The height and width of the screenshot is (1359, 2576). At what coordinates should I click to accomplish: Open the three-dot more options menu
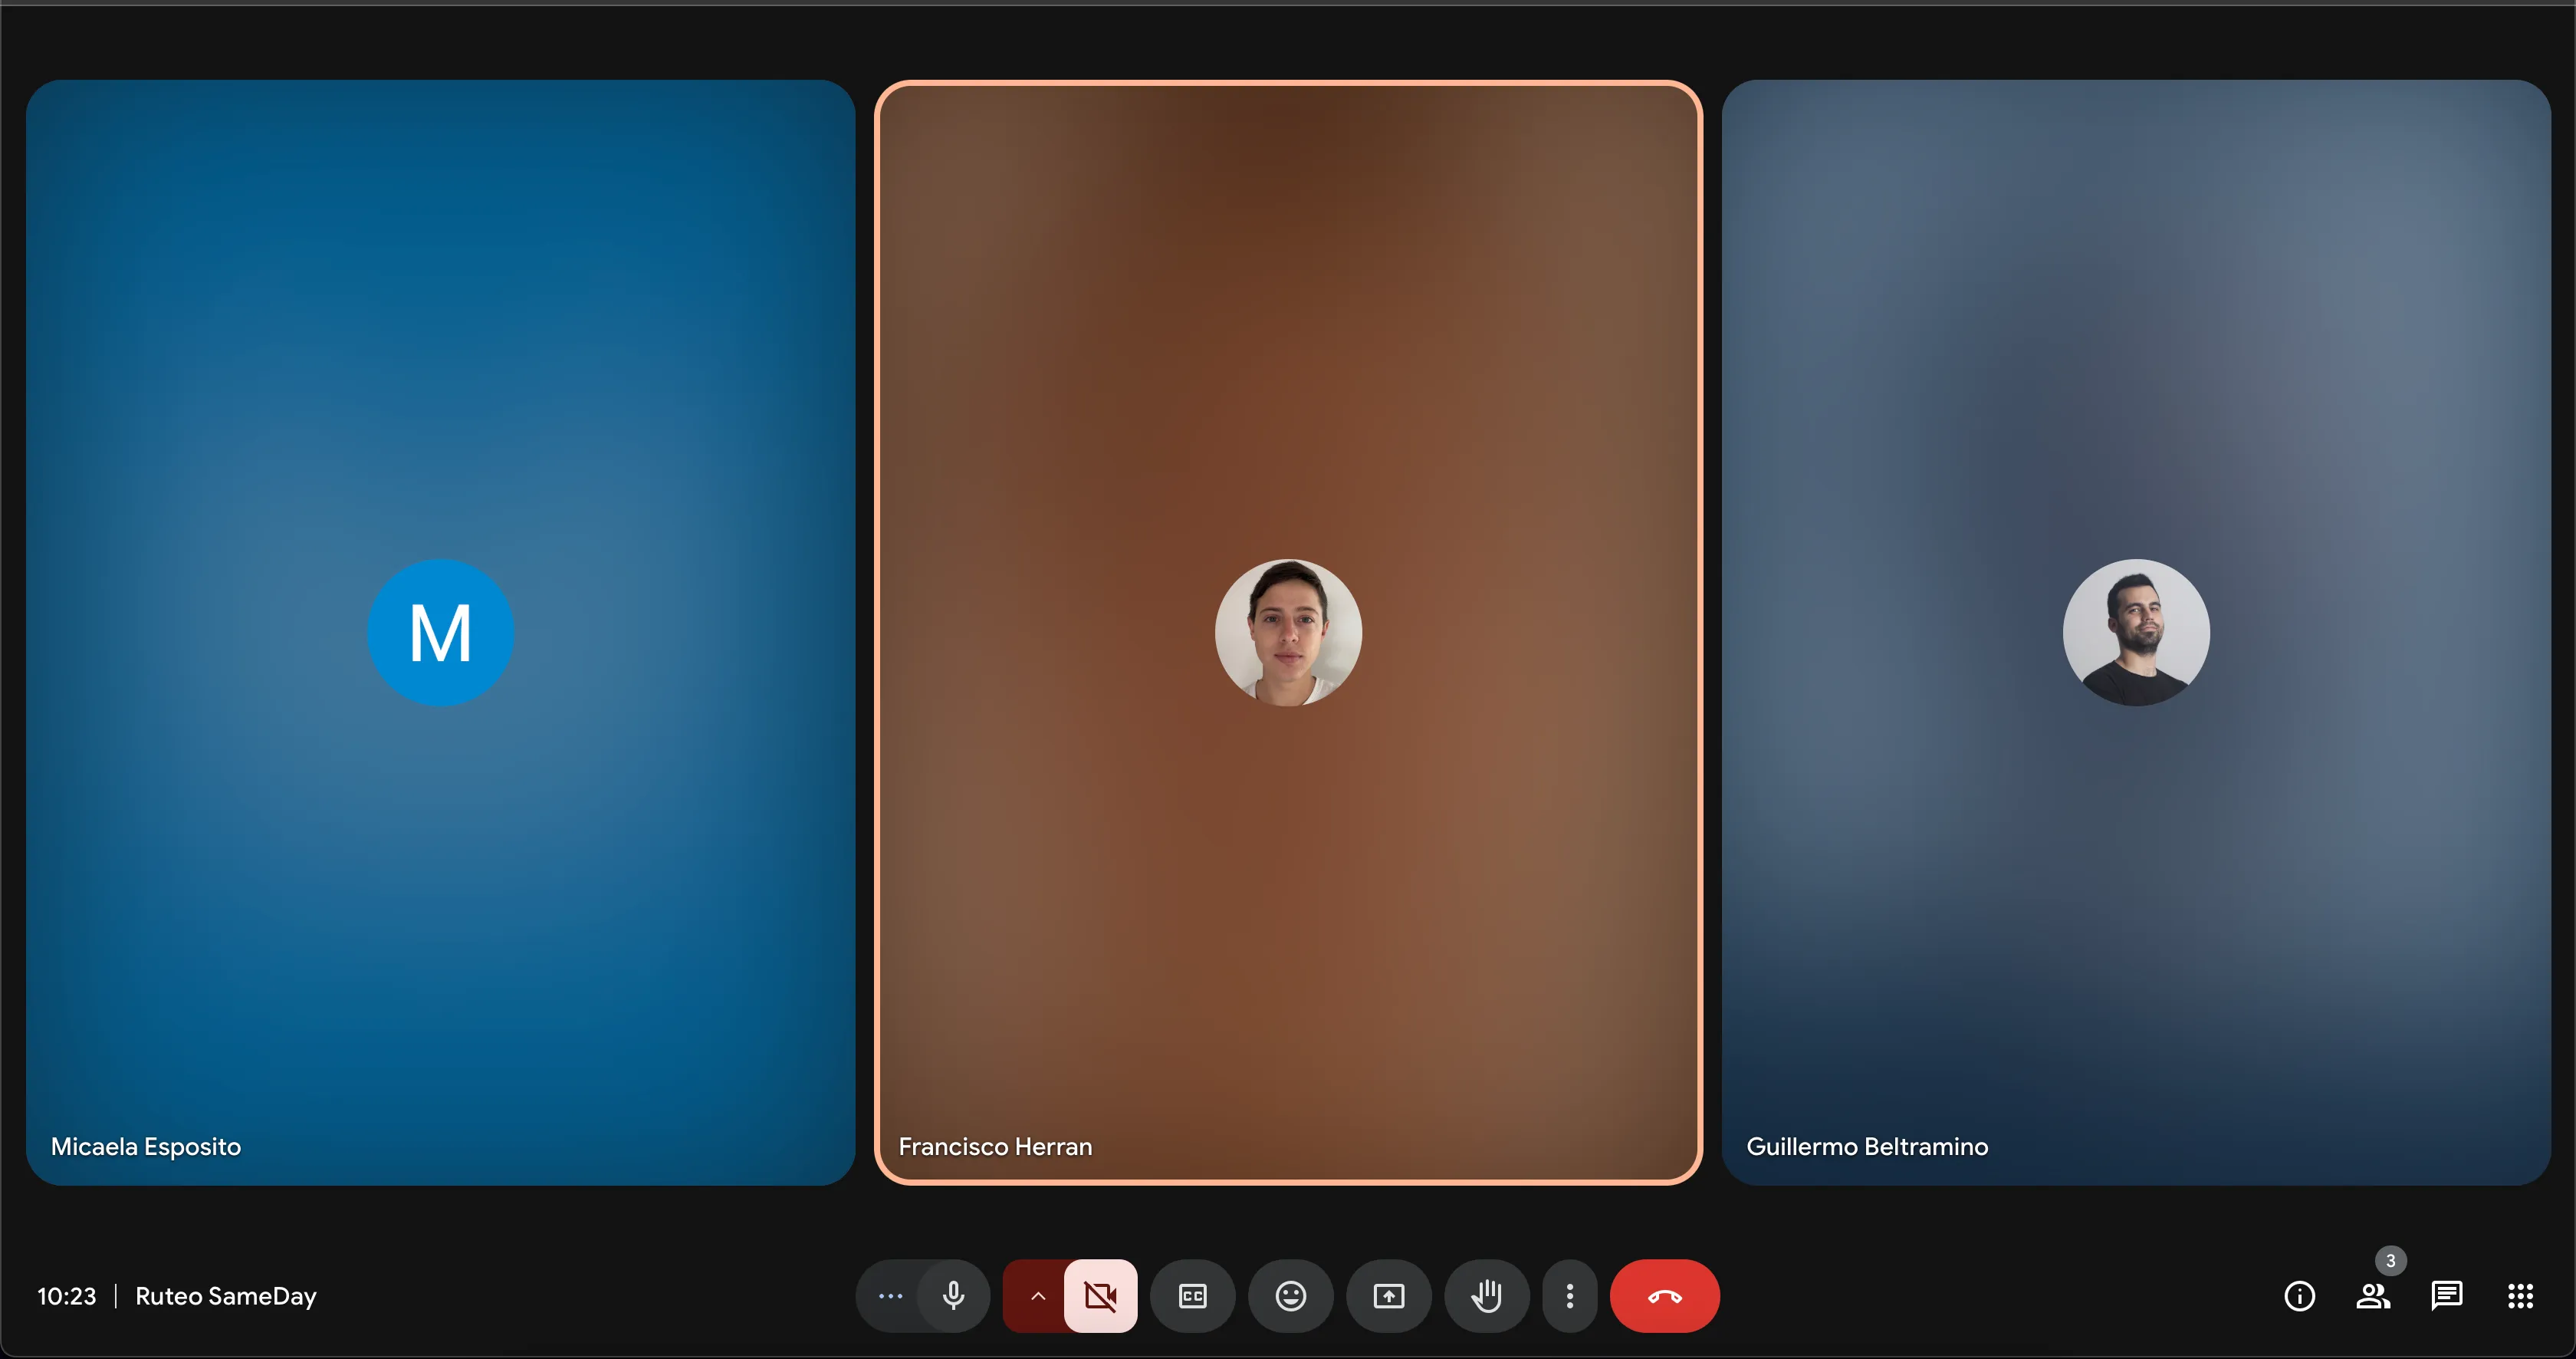click(x=1570, y=1296)
